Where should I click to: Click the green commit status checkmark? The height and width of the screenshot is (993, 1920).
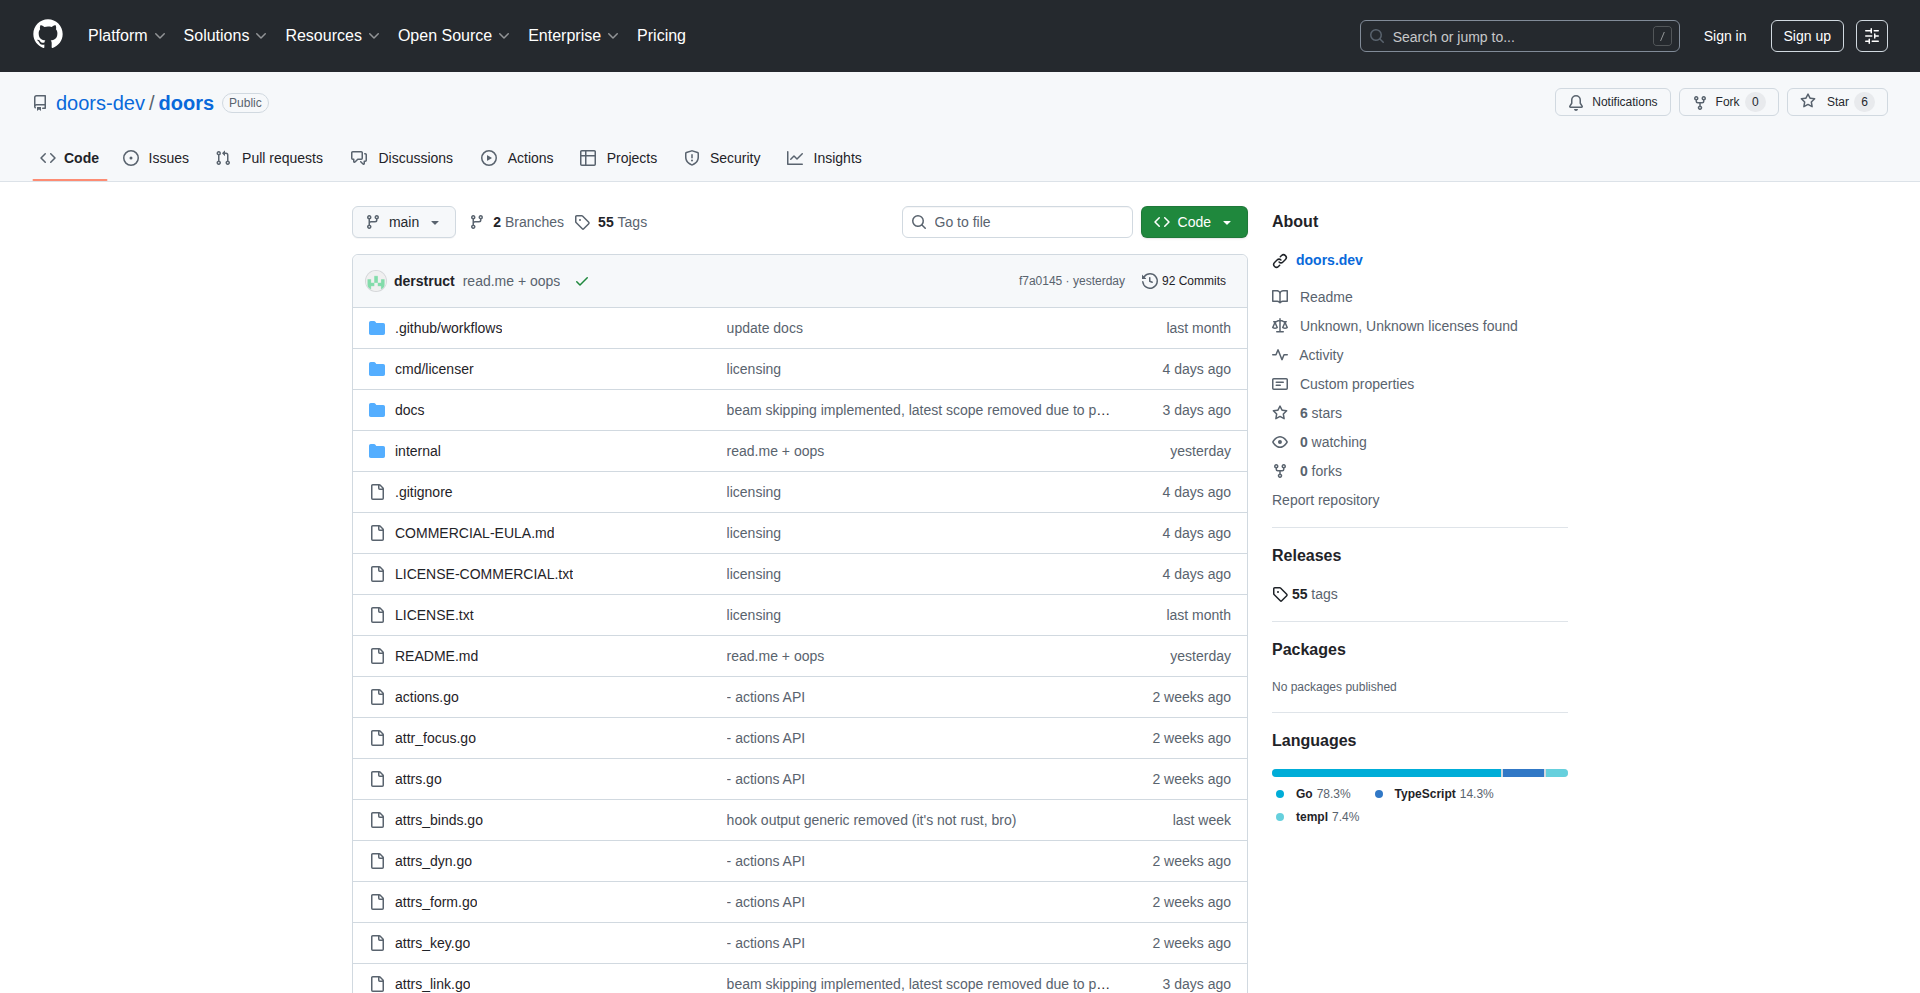click(x=582, y=281)
